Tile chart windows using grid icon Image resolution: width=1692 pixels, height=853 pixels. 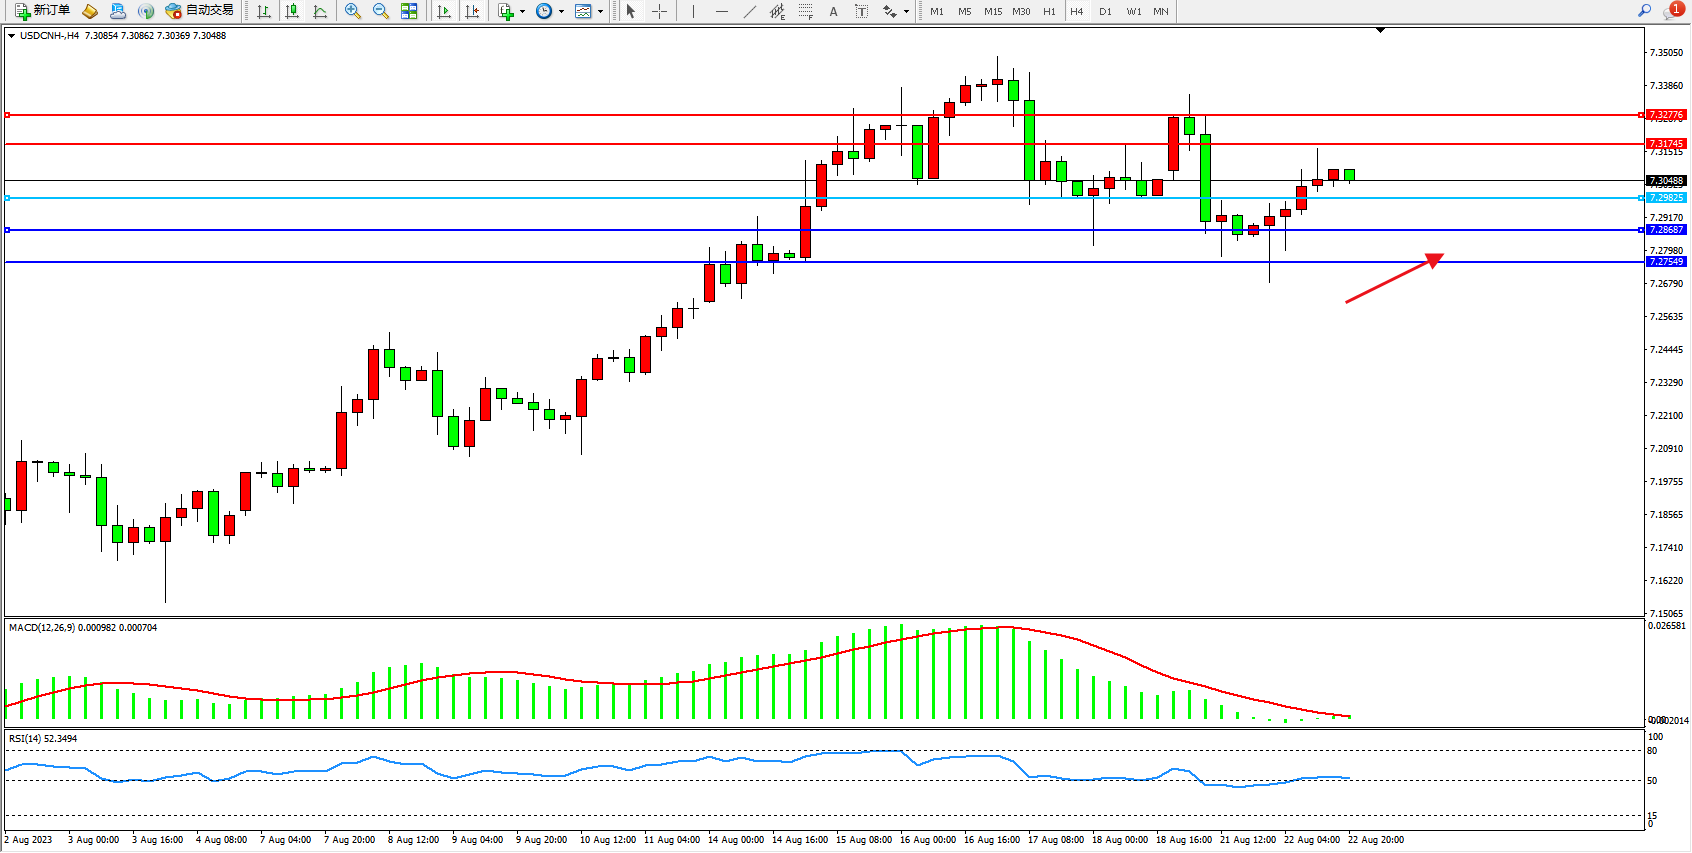pyautogui.click(x=409, y=11)
